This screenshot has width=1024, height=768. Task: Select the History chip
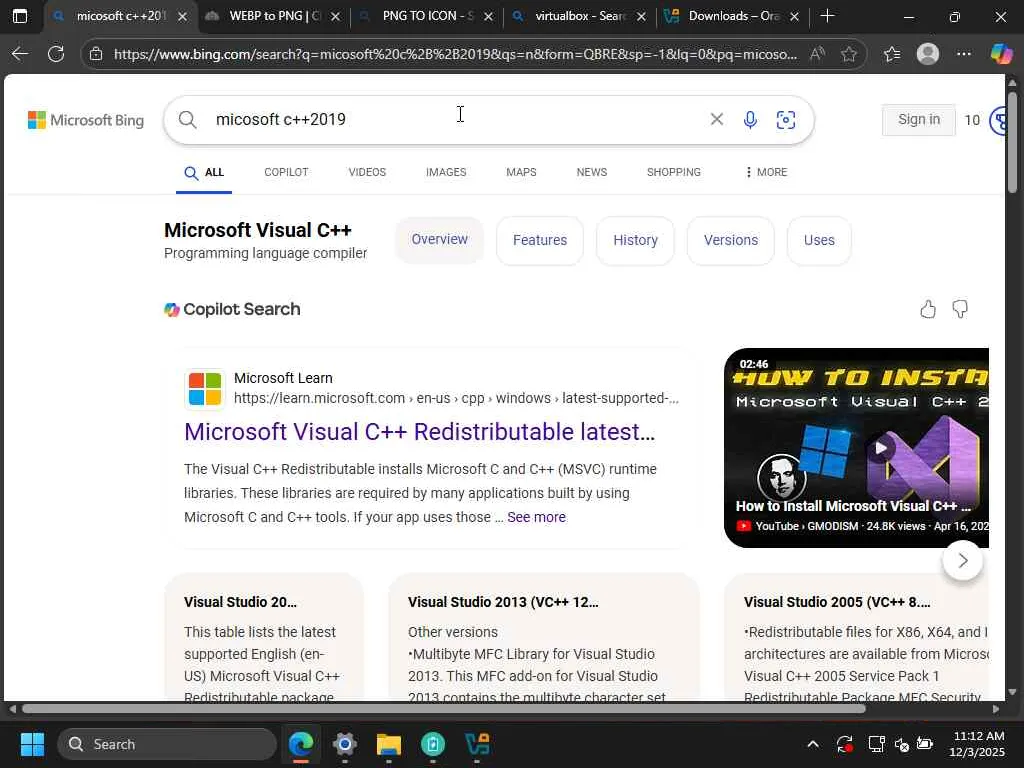point(635,240)
